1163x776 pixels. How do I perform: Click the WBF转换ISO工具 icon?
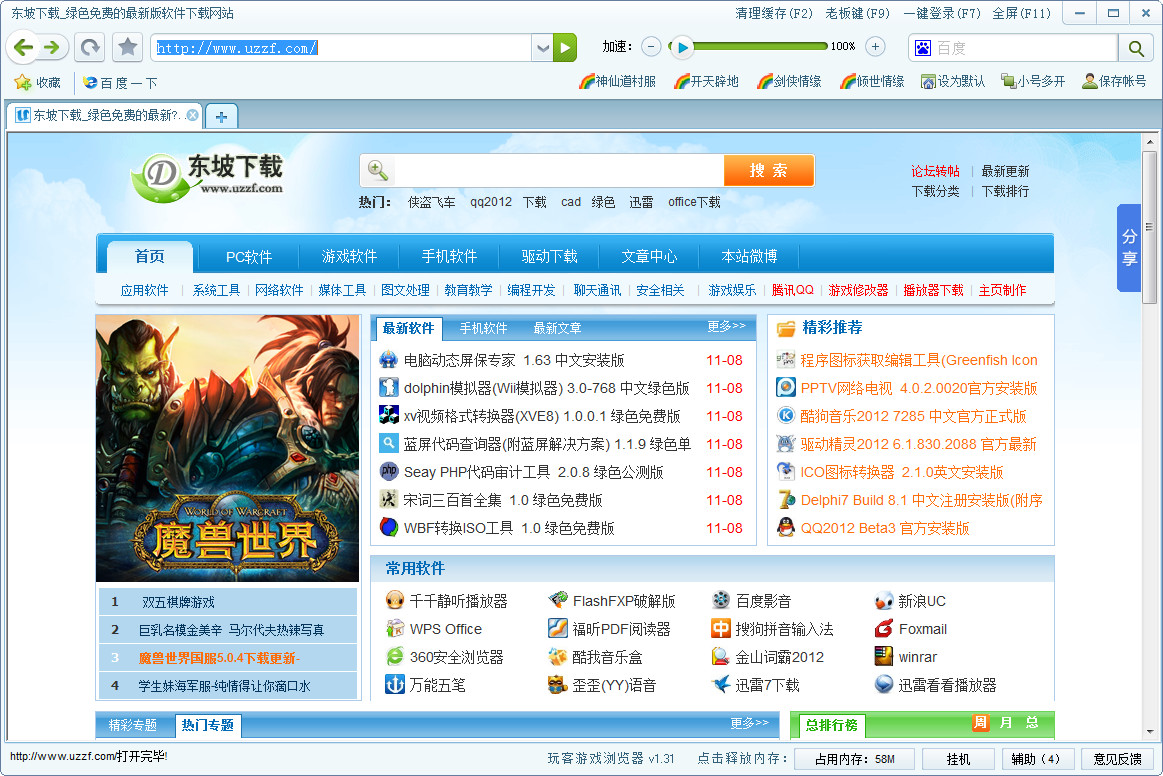389,527
